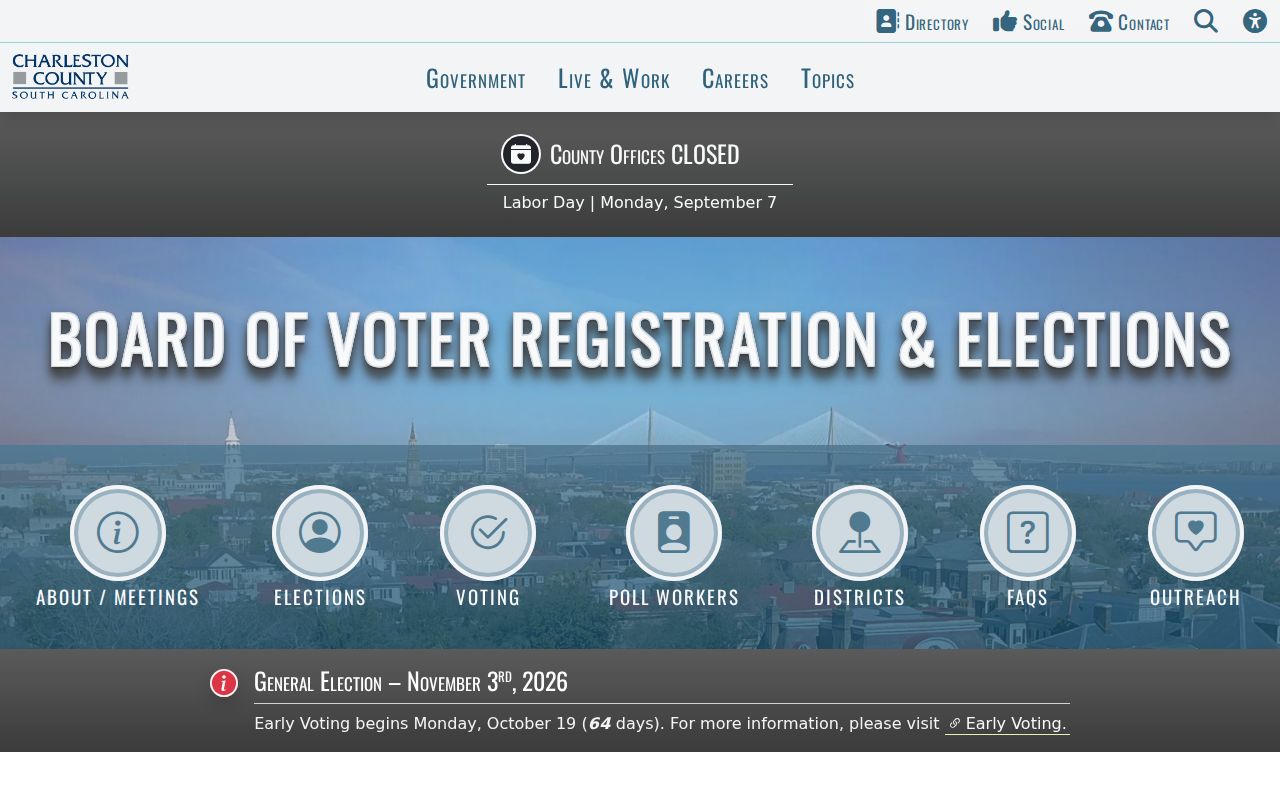1280x800 pixels.
Task: Open the Live & Work menu
Action: point(614,79)
